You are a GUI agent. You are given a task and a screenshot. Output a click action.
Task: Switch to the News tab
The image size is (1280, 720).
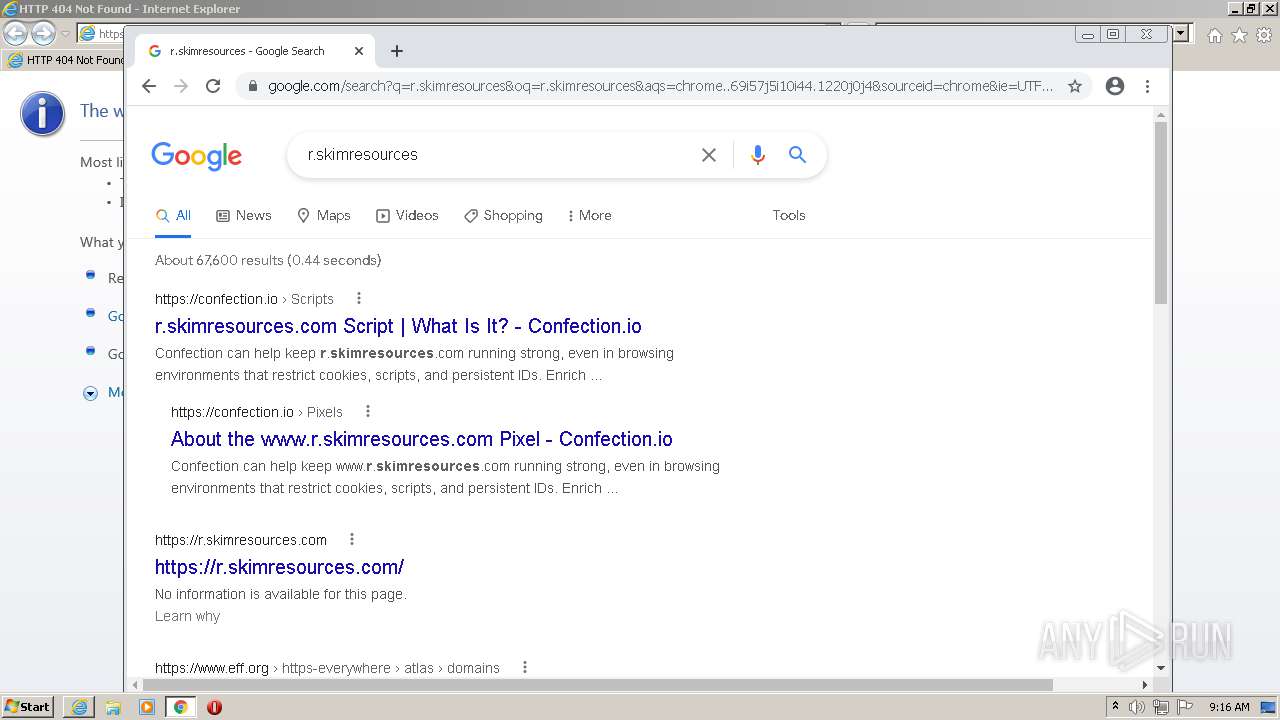[x=244, y=215]
